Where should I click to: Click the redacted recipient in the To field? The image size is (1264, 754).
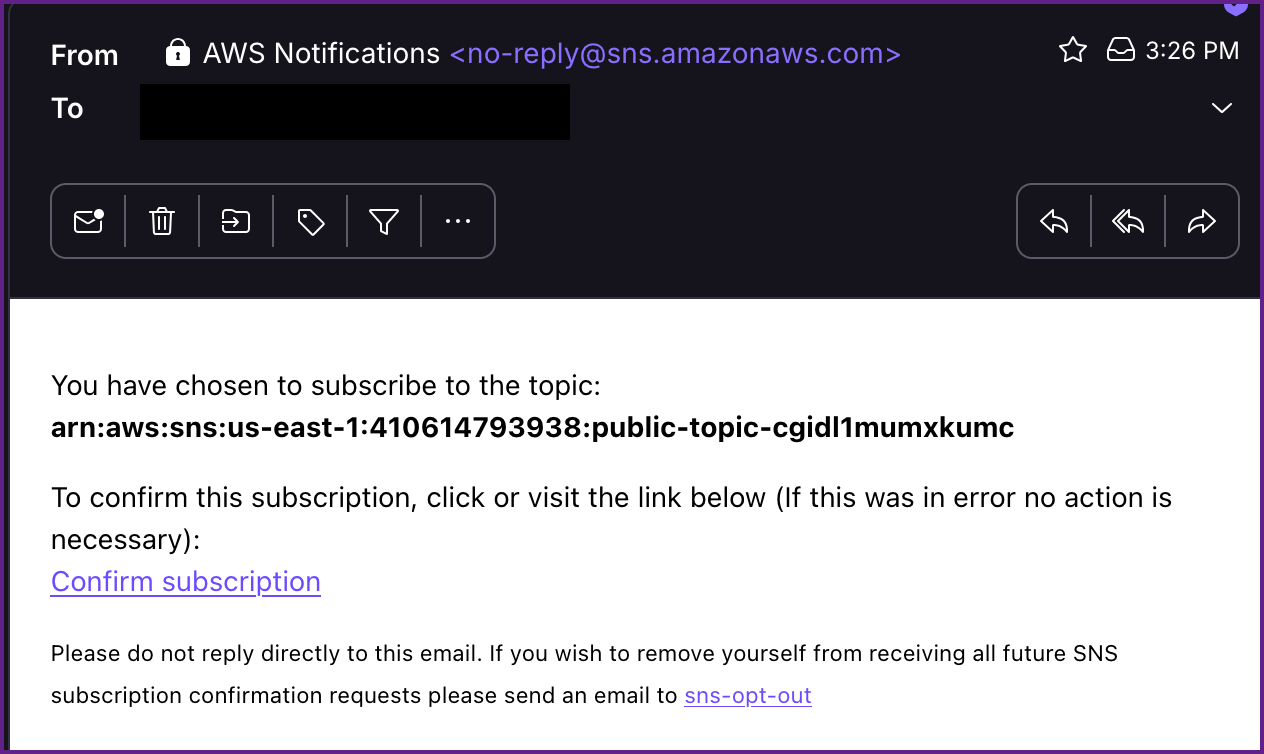tap(355, 111)
